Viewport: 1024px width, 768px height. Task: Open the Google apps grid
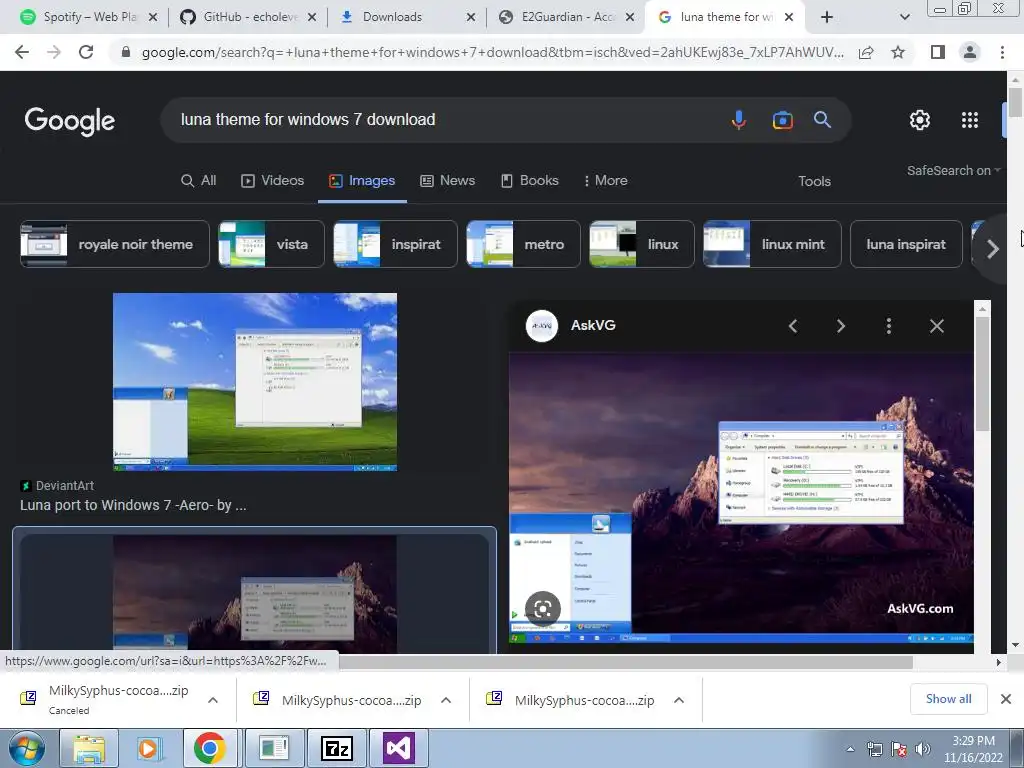pyautogui.click(x=970, y=120)
